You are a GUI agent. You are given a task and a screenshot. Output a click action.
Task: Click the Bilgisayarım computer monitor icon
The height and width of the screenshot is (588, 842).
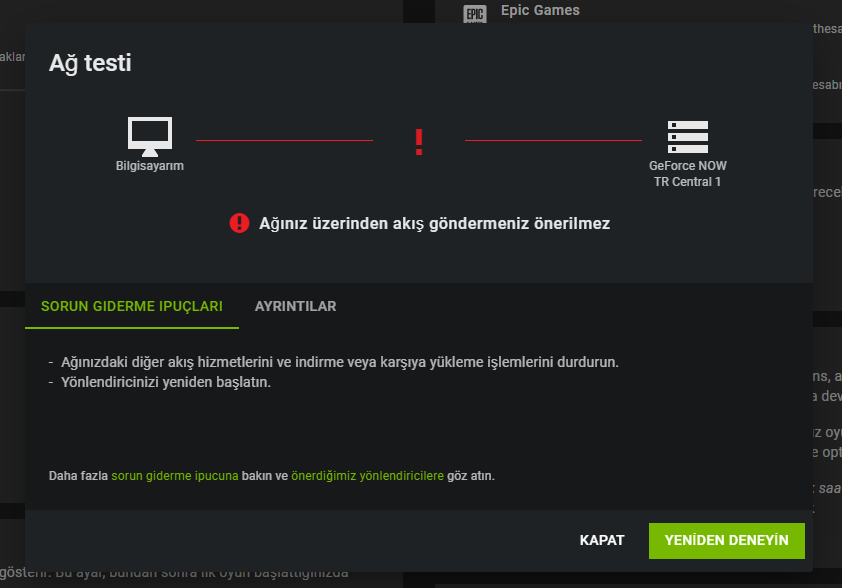coord(150,136)
